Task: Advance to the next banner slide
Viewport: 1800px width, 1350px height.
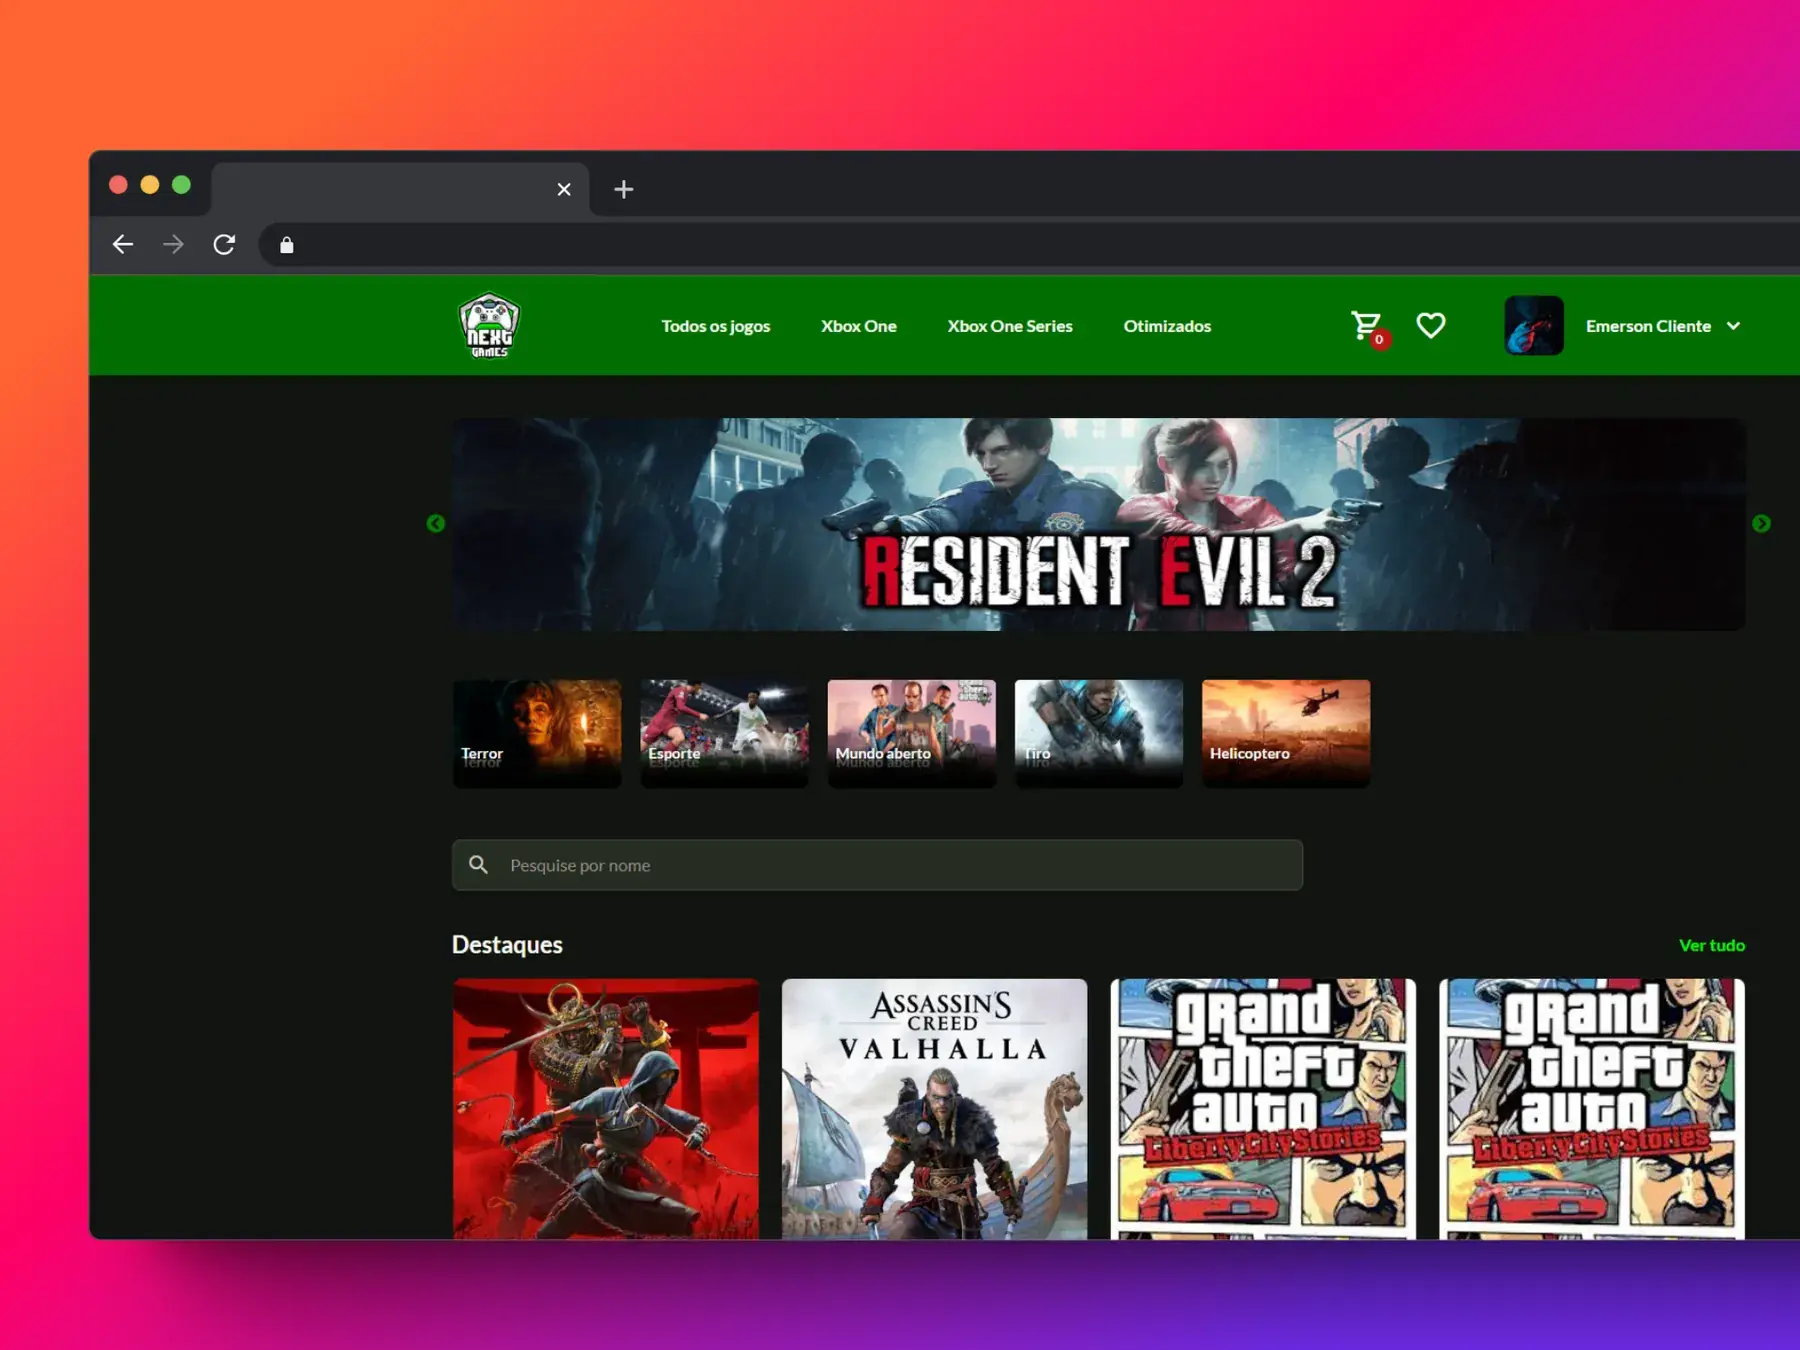Action: (x=1761, y=524)
